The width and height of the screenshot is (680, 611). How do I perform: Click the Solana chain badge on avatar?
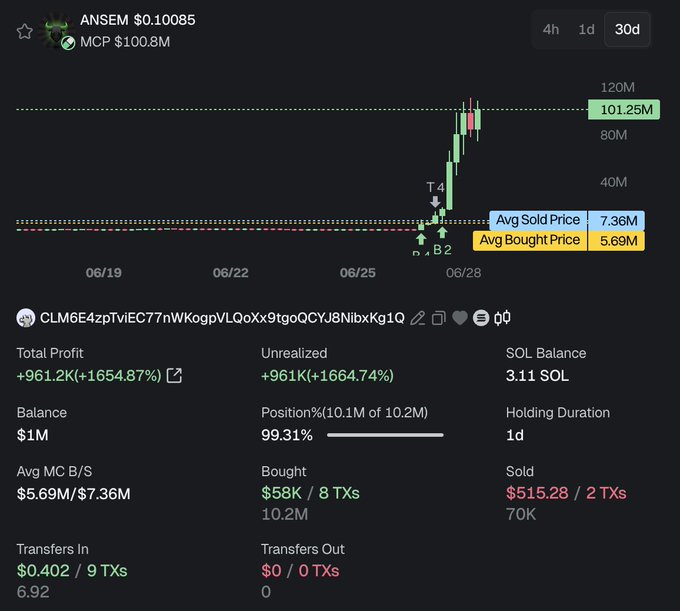(x=68, y=43)
